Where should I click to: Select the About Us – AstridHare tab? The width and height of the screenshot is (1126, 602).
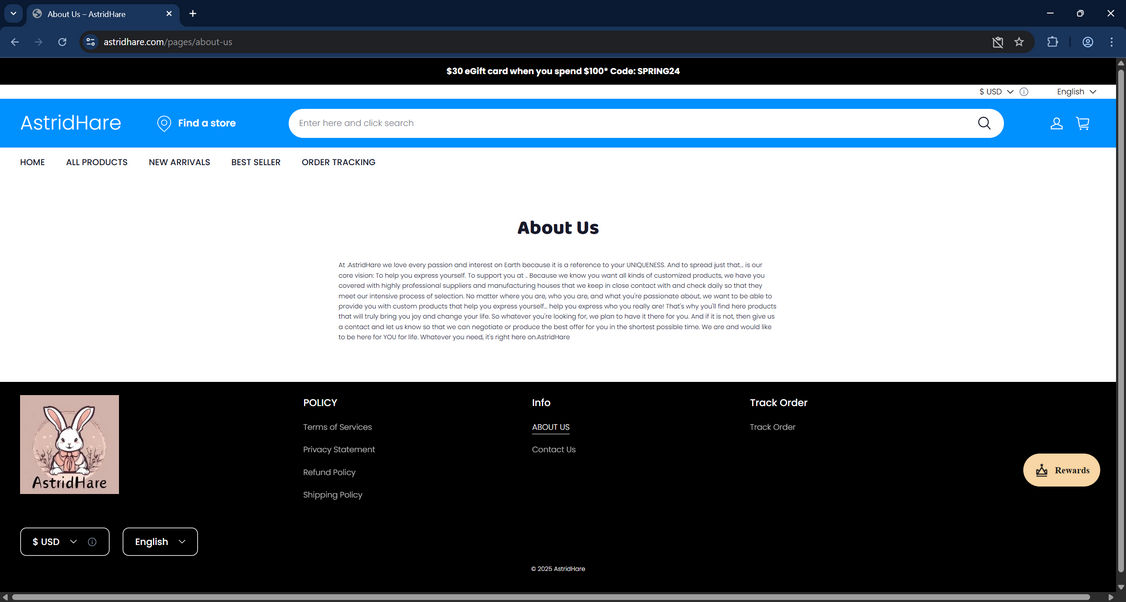coord(103,14)
